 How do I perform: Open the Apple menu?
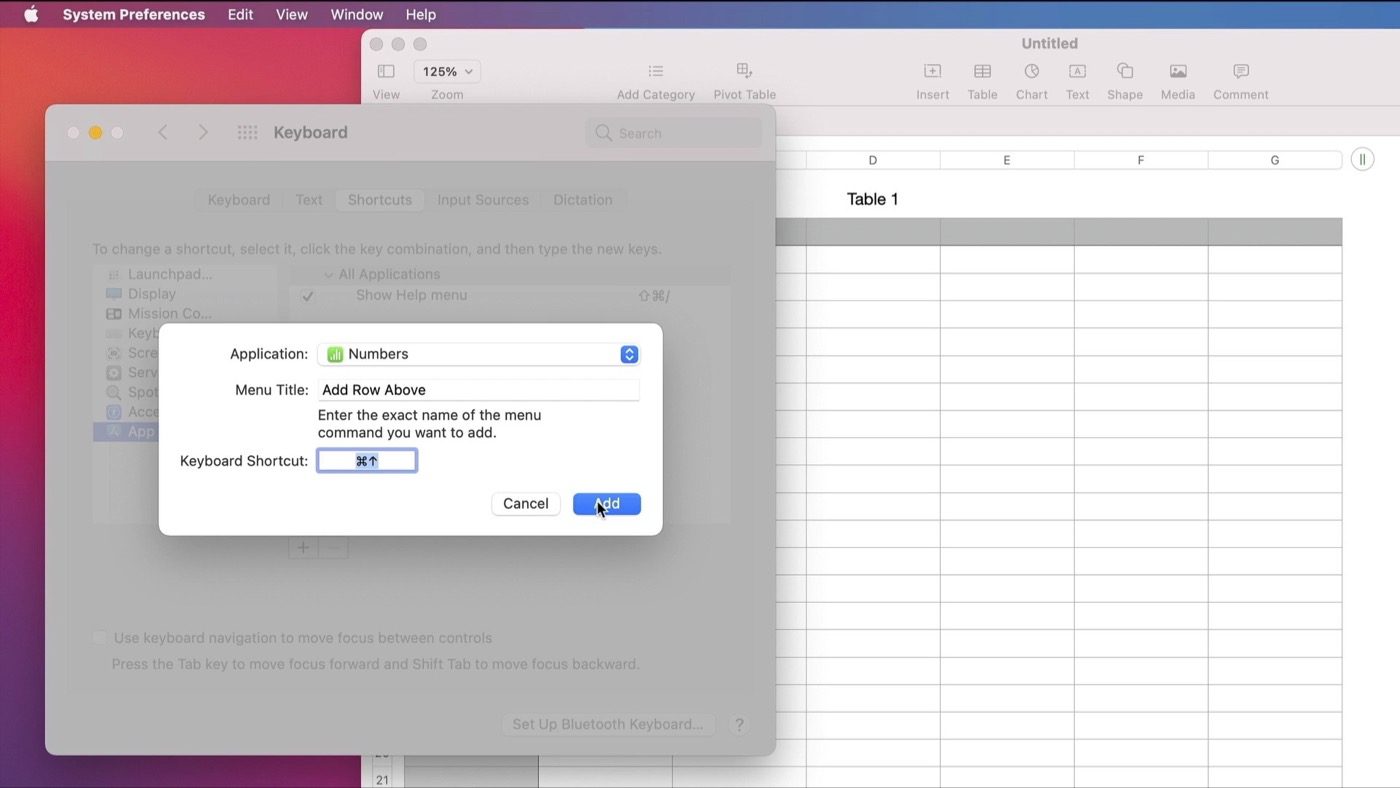point(31,15)
